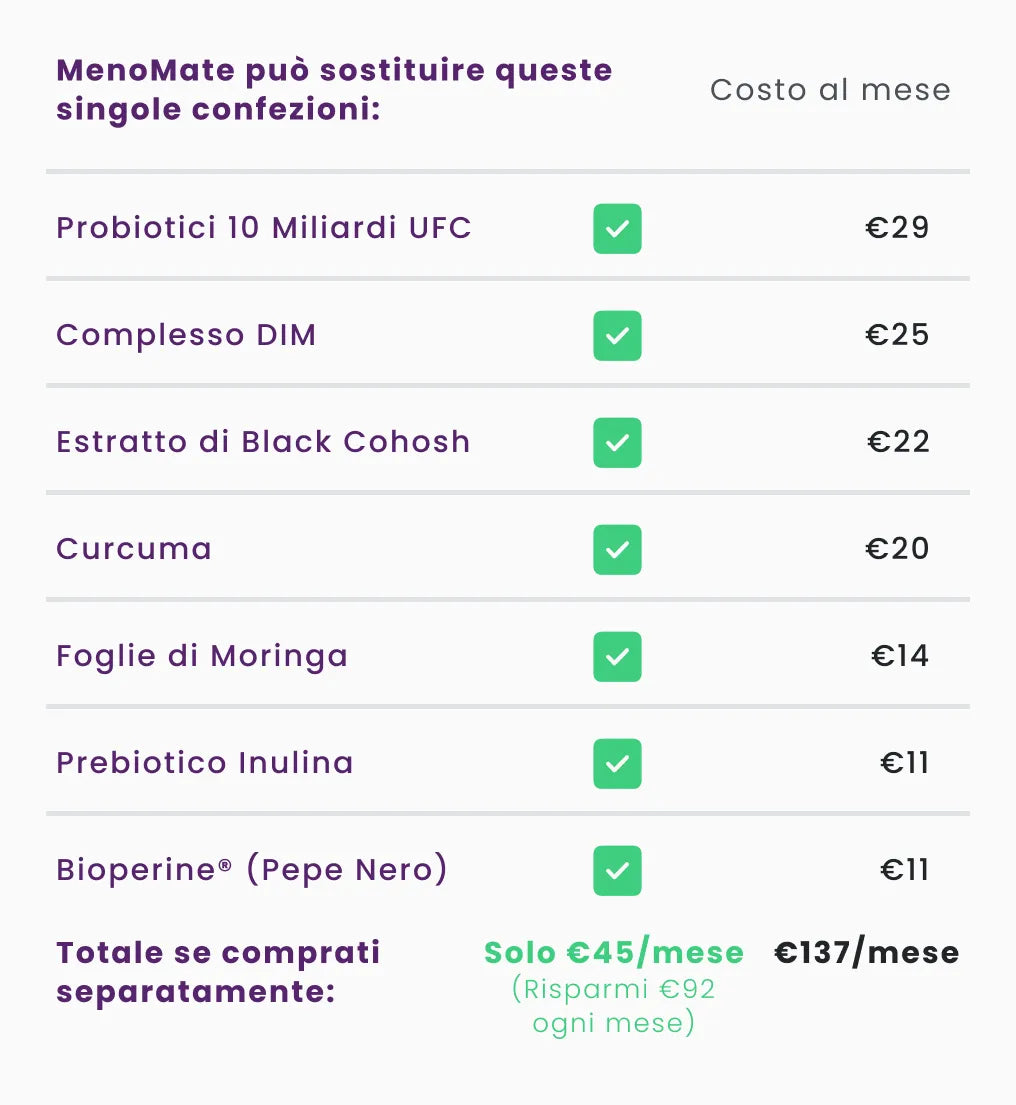The height and width of the screenshot is (1105, 1016).
Task: Click the checkmark for Estratto di Black Cohosh
Action: click(x=617, y=443)
